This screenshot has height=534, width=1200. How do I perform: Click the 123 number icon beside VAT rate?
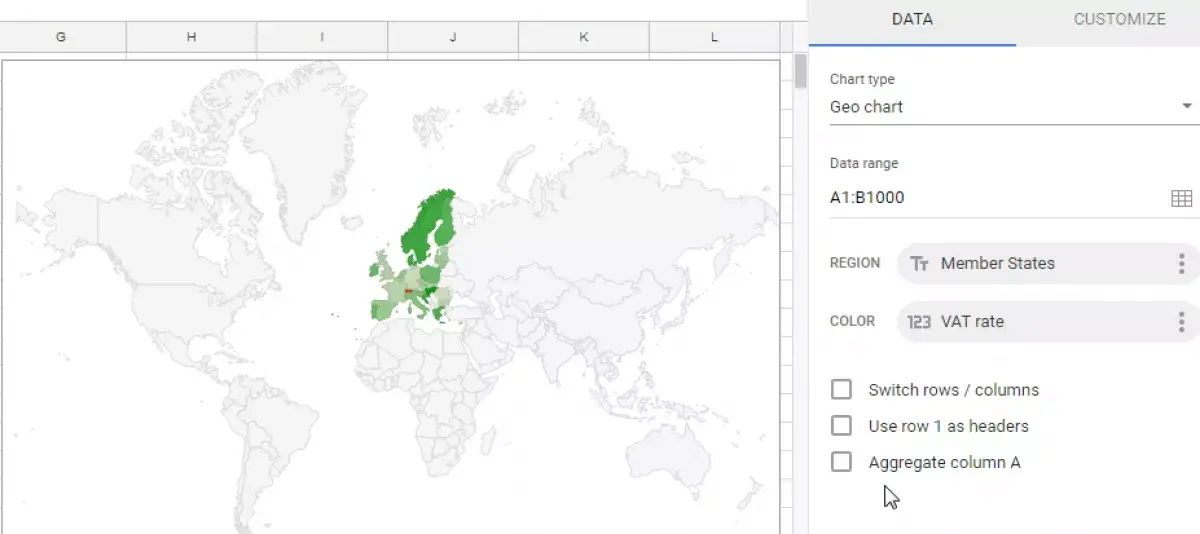pos(919,322)
